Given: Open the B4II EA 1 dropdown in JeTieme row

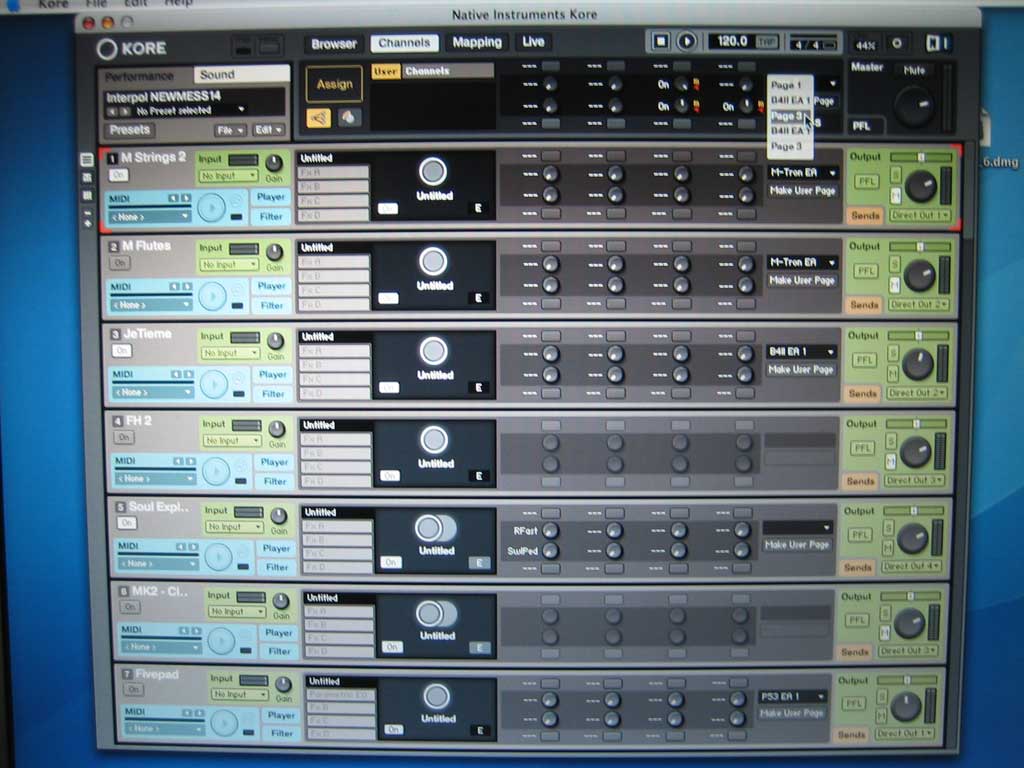Looking at the screenshot, I should 801,351.
